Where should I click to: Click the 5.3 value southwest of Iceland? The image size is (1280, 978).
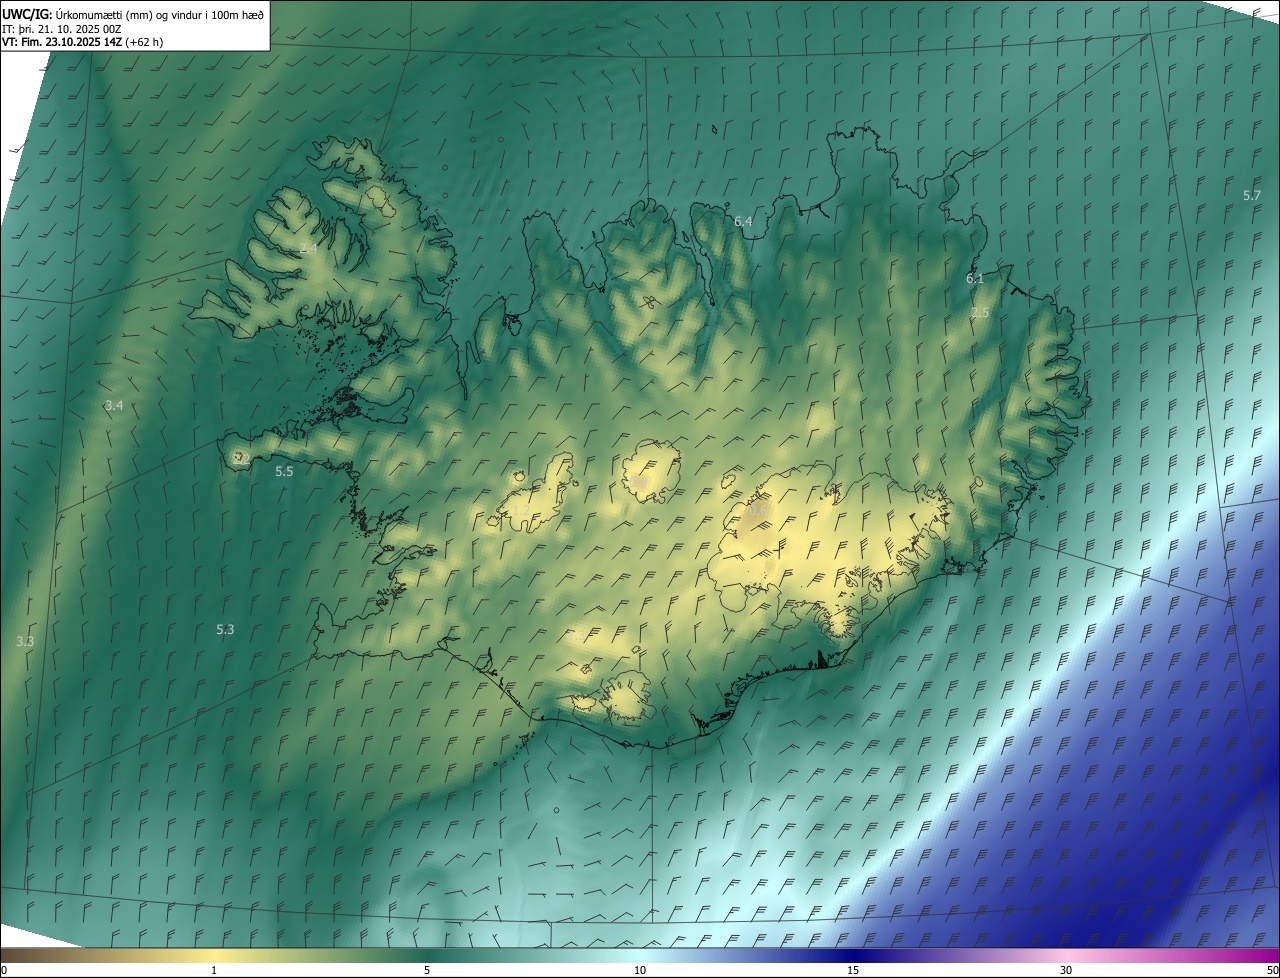pyautogui.click(x=225, y=629)
